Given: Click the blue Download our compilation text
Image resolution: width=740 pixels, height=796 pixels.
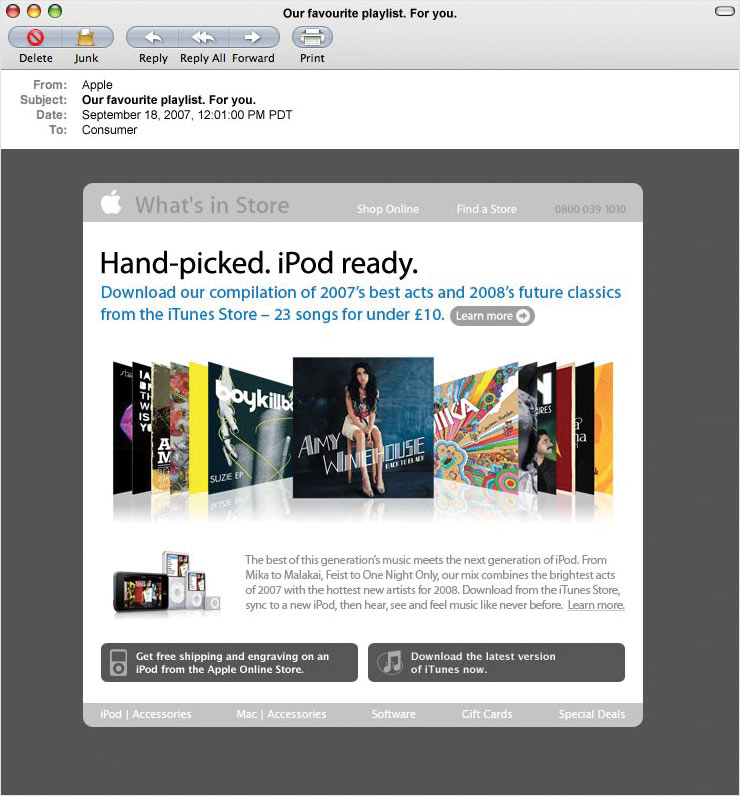Looking at the screenshot, I should click(360, 304).
